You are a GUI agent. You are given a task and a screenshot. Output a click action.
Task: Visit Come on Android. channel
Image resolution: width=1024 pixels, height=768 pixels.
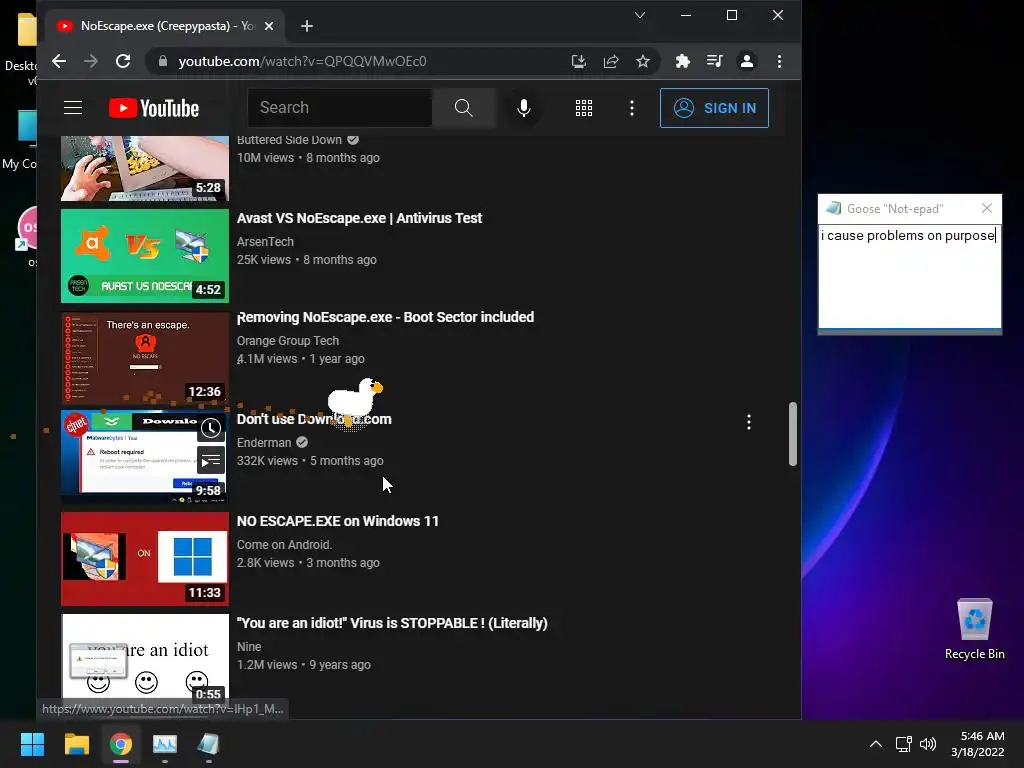coord(284,545)
